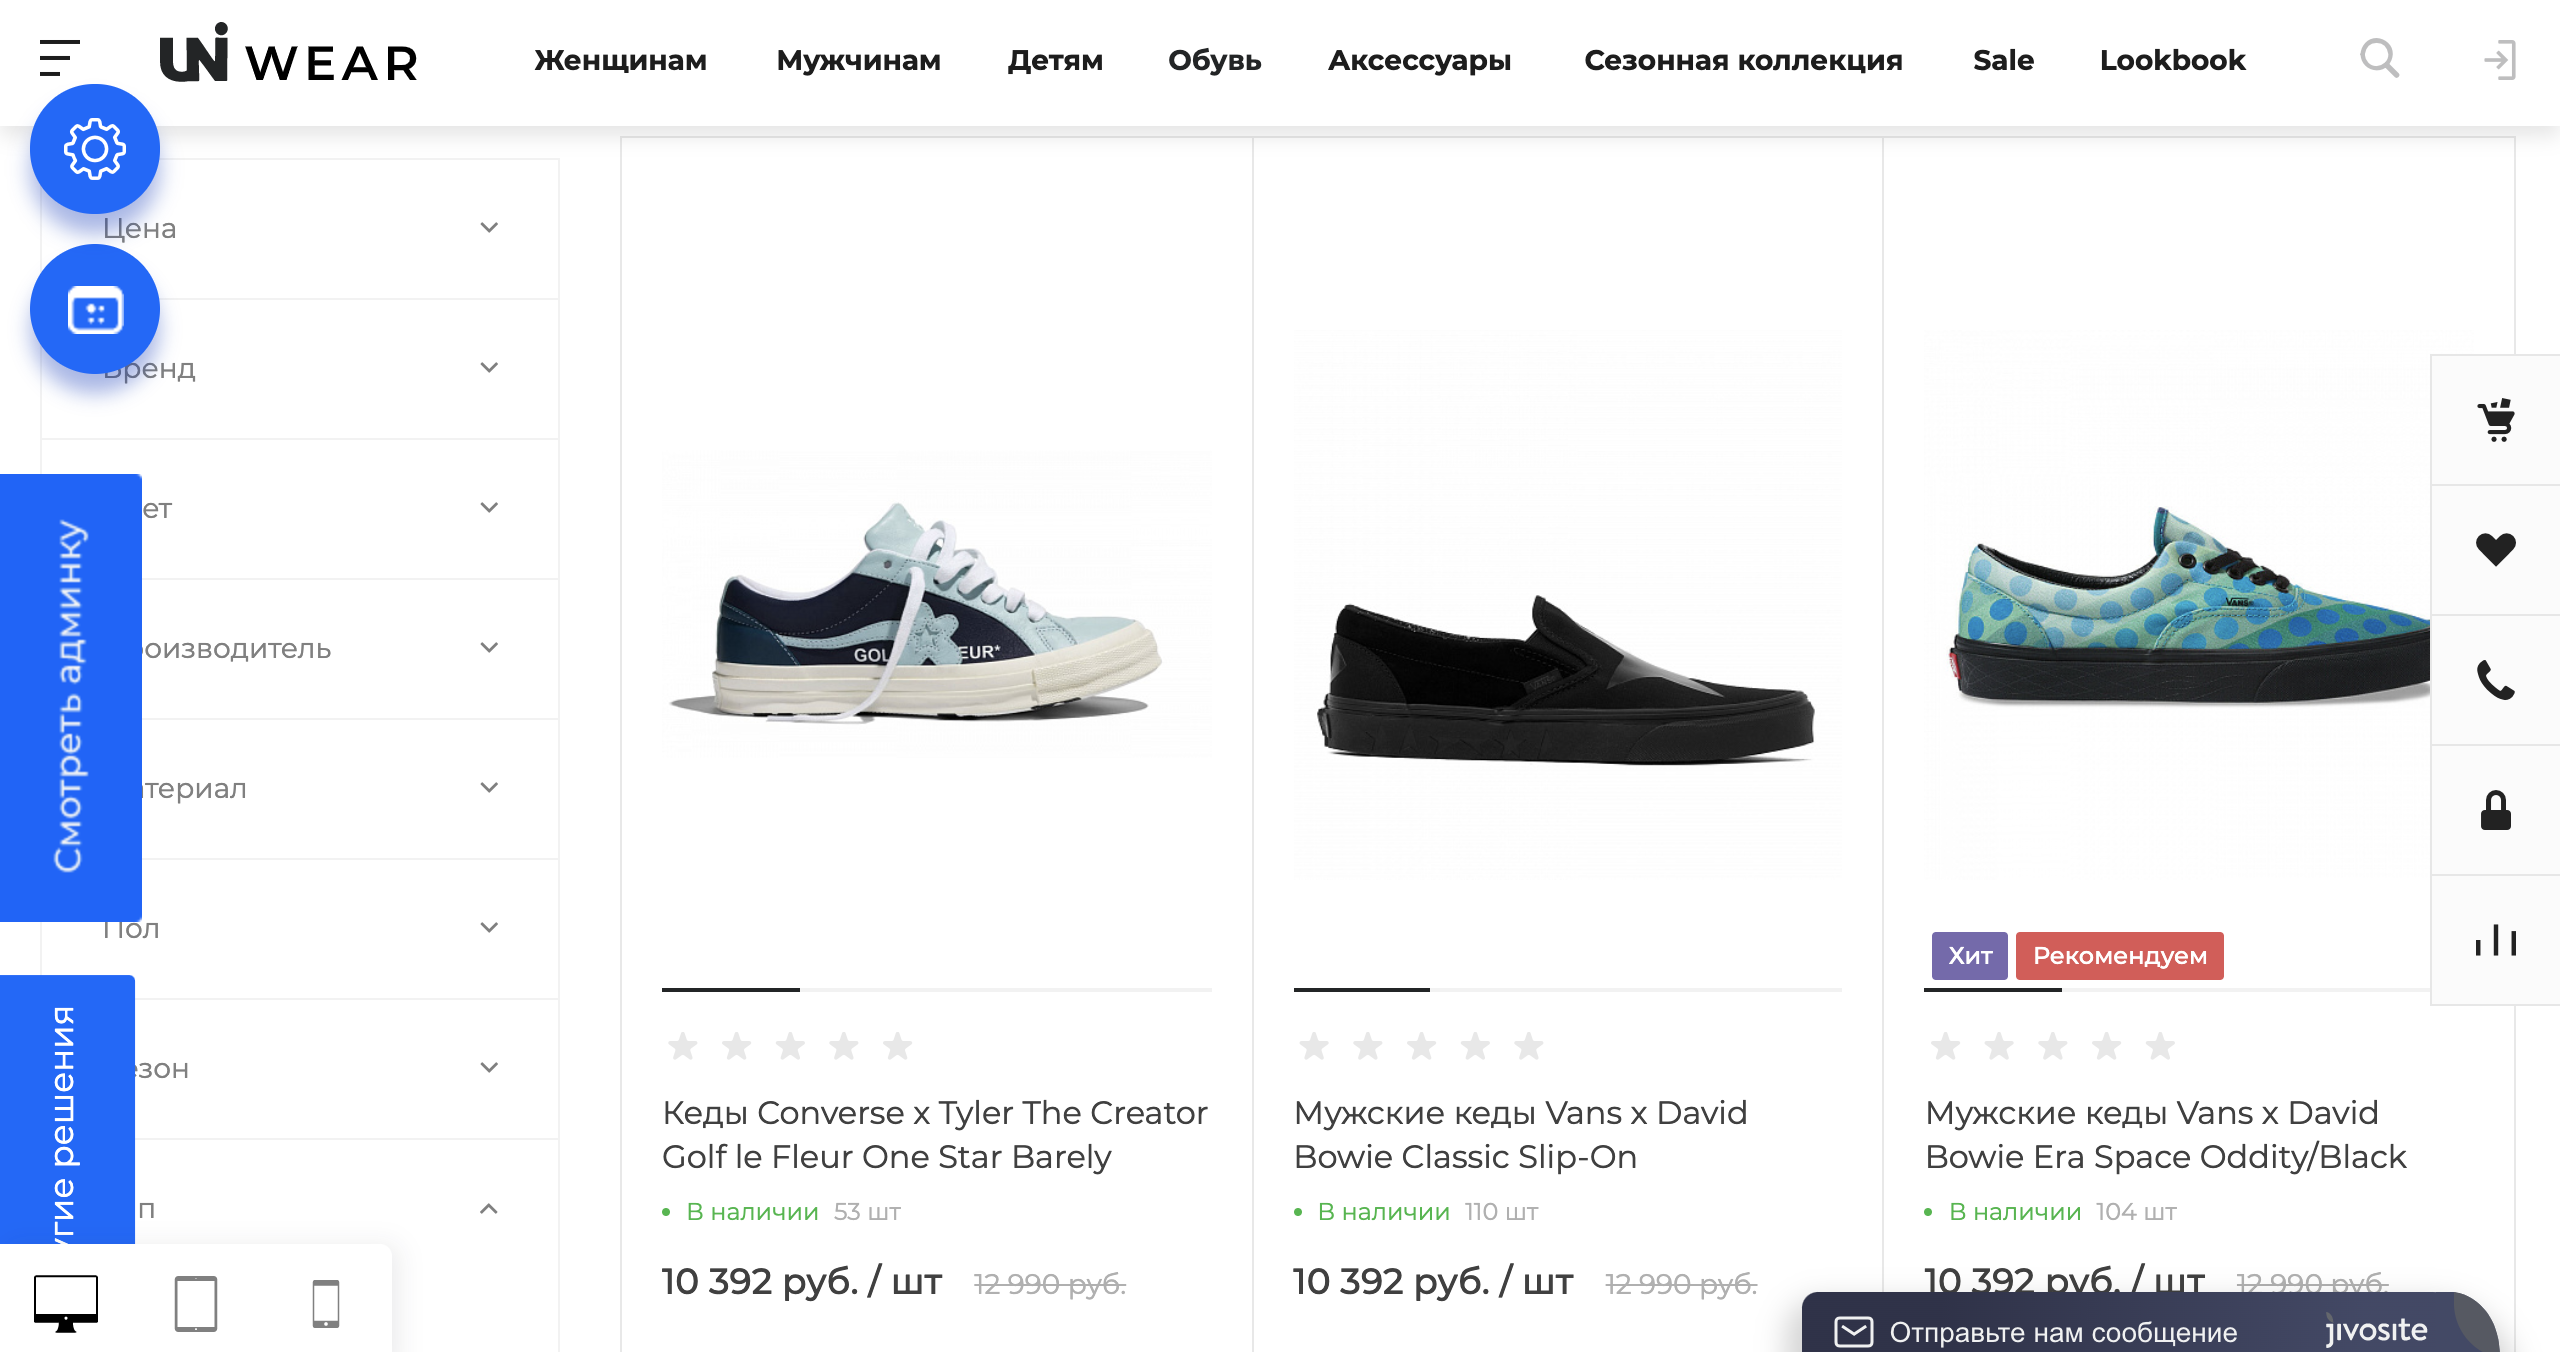Click the phone callback side icon
The height and width of the screenshot is (1352, 2560).
point(2496,680)
